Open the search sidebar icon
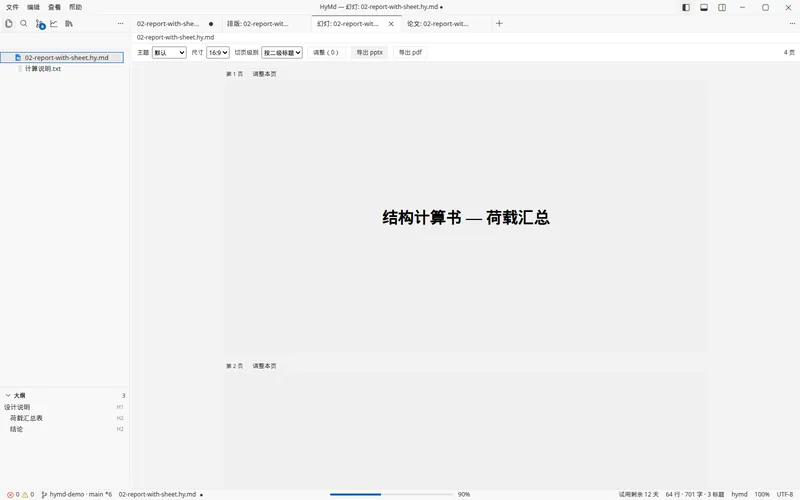 23,23
